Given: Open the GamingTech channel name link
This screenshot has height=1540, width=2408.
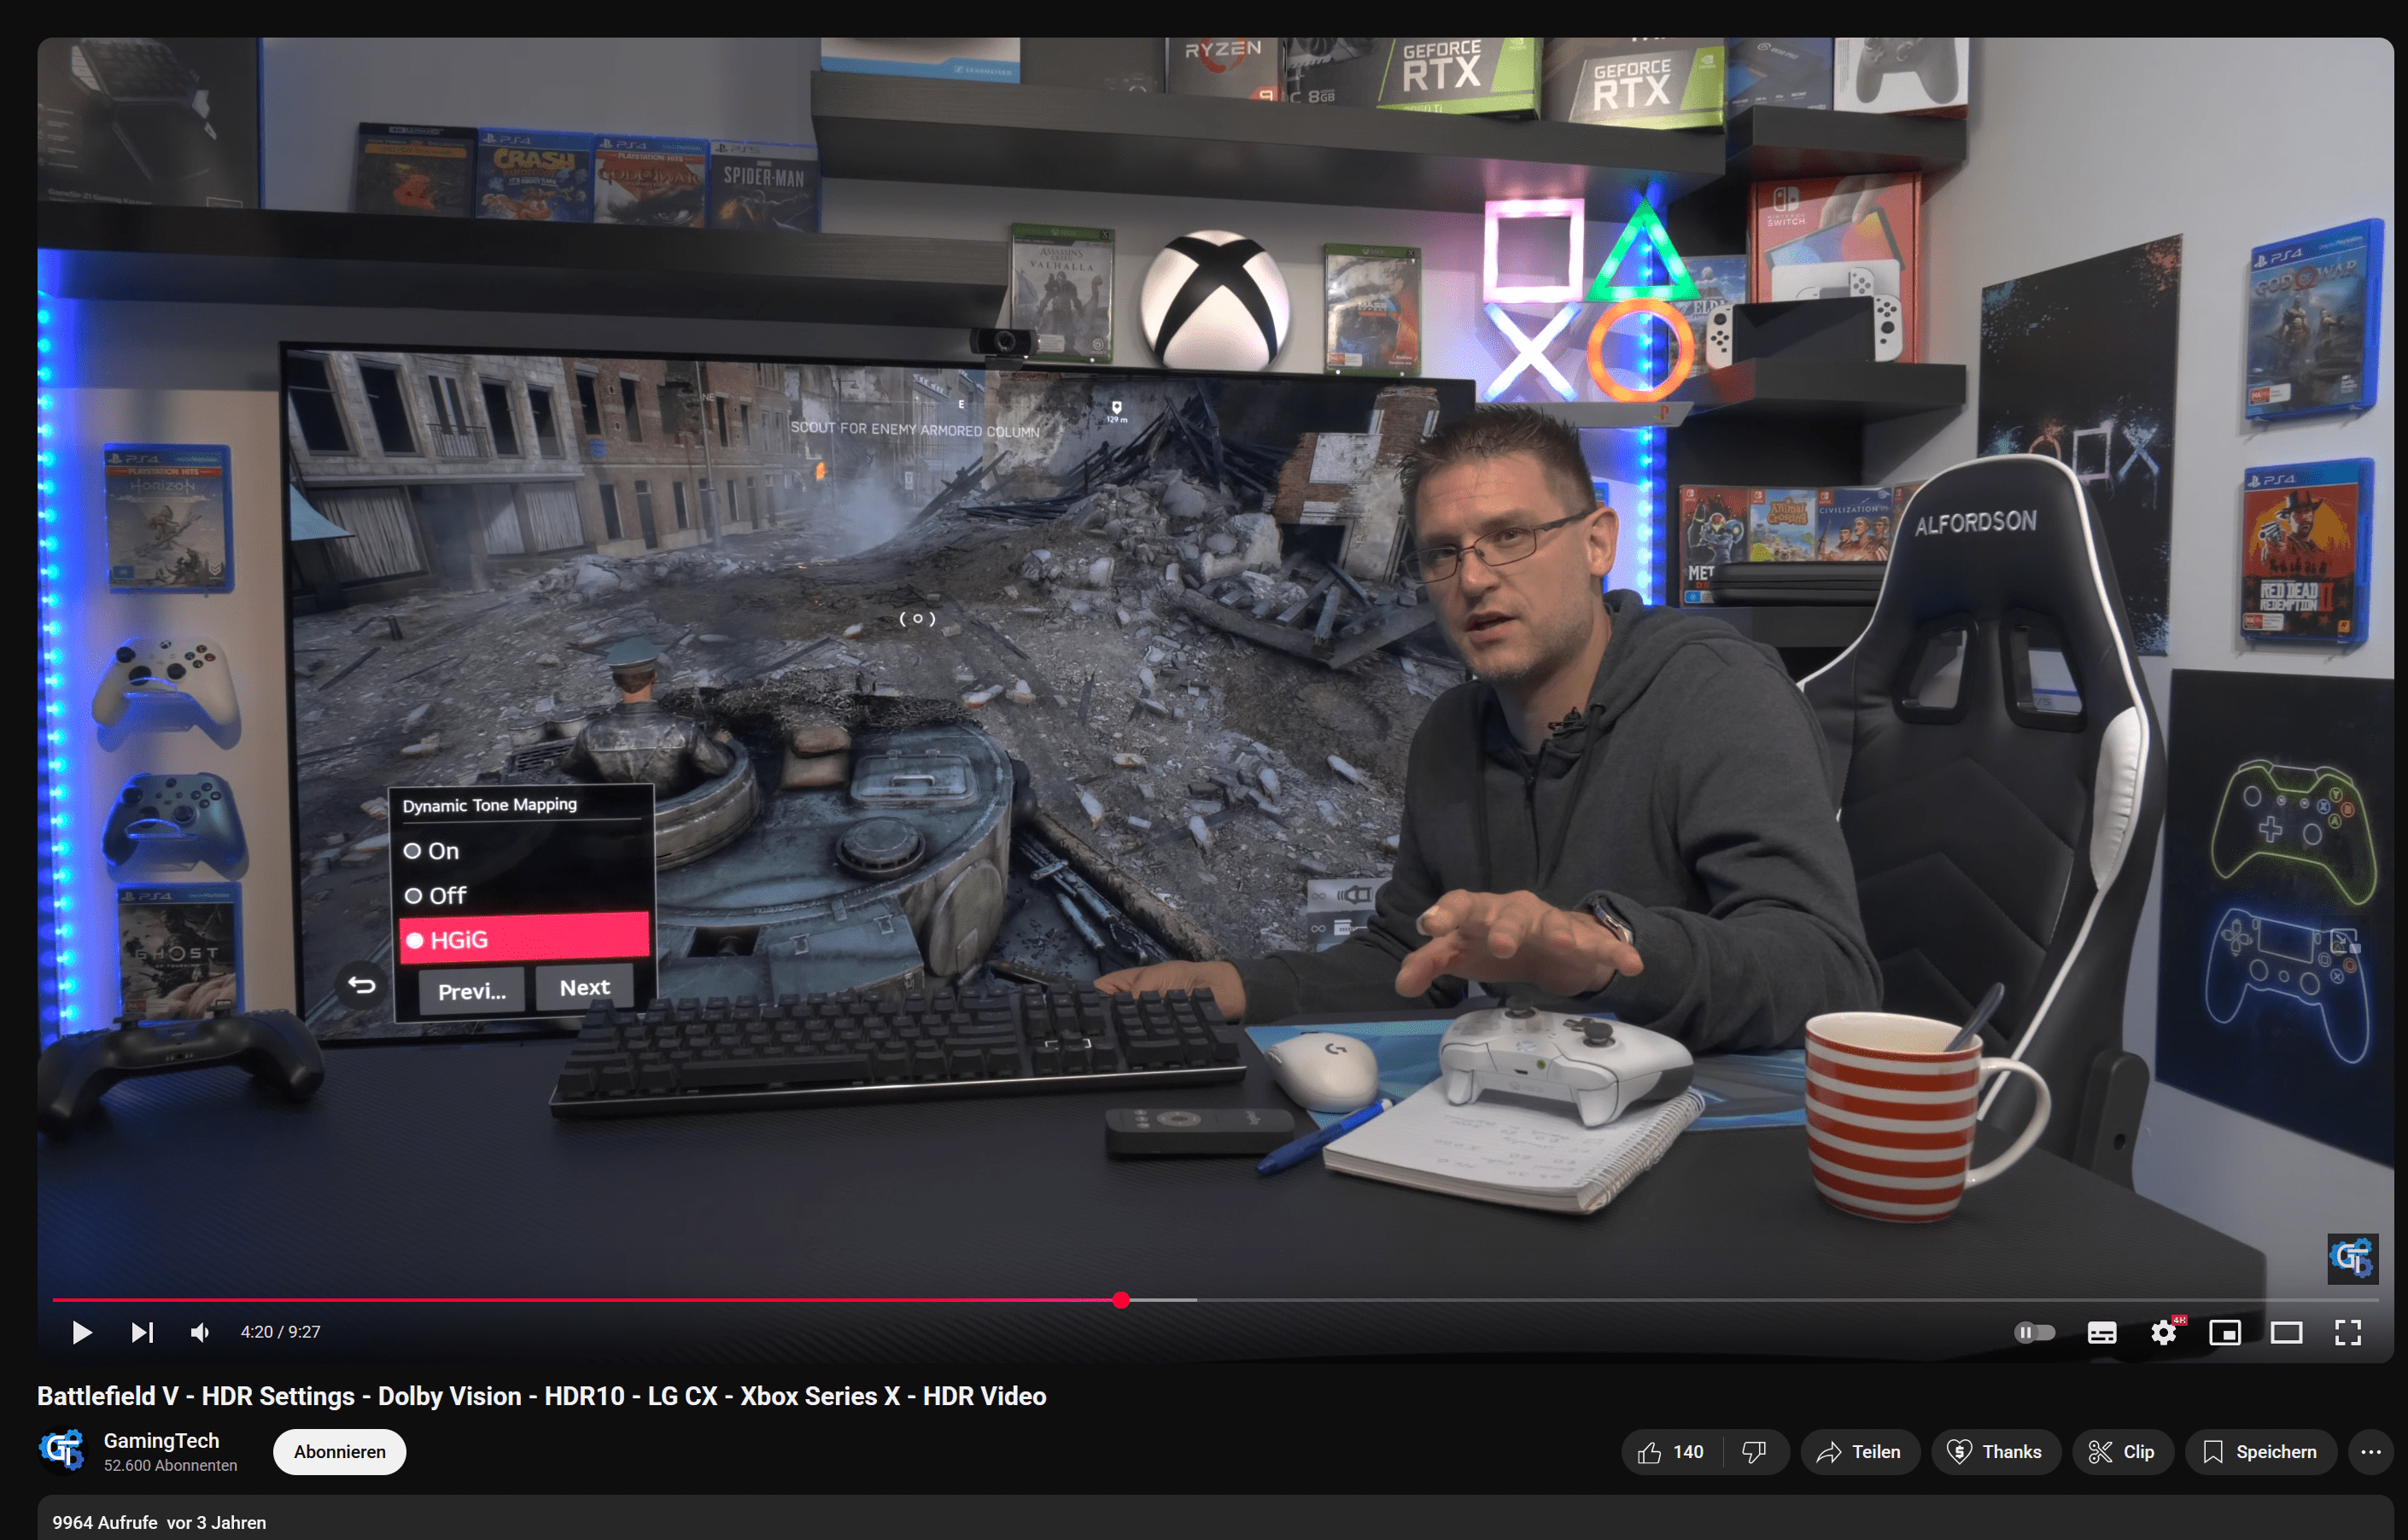Looking at the screenshot, I should (161, 1440).
